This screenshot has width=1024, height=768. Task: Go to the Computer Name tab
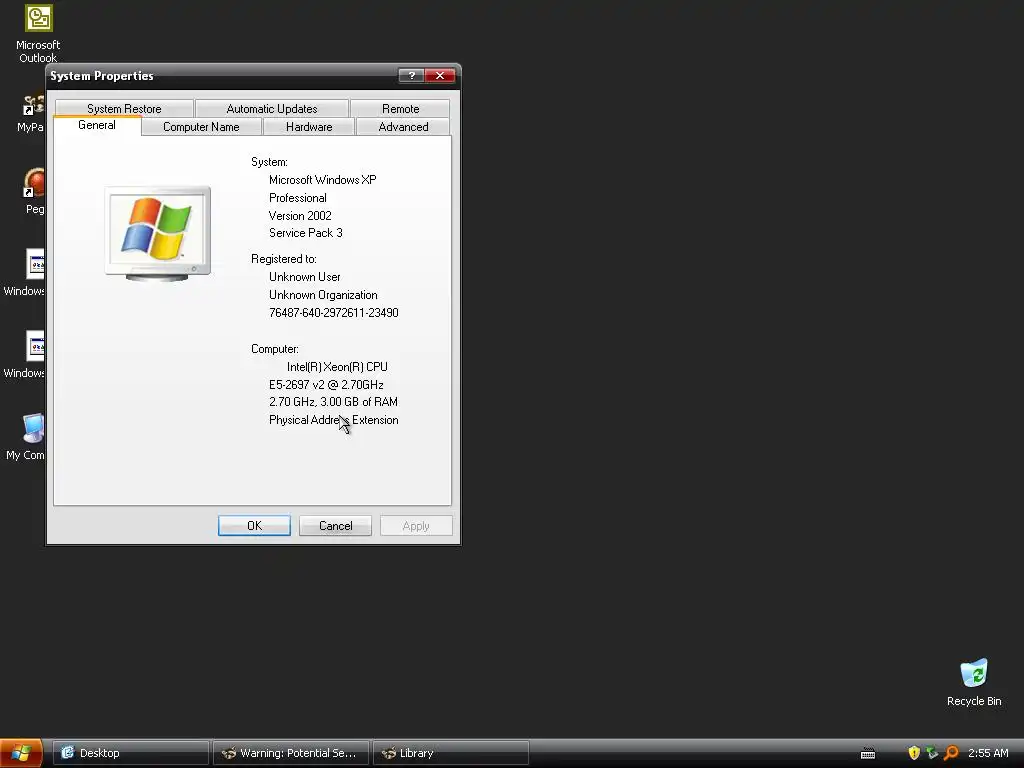[x=201, y=127]
